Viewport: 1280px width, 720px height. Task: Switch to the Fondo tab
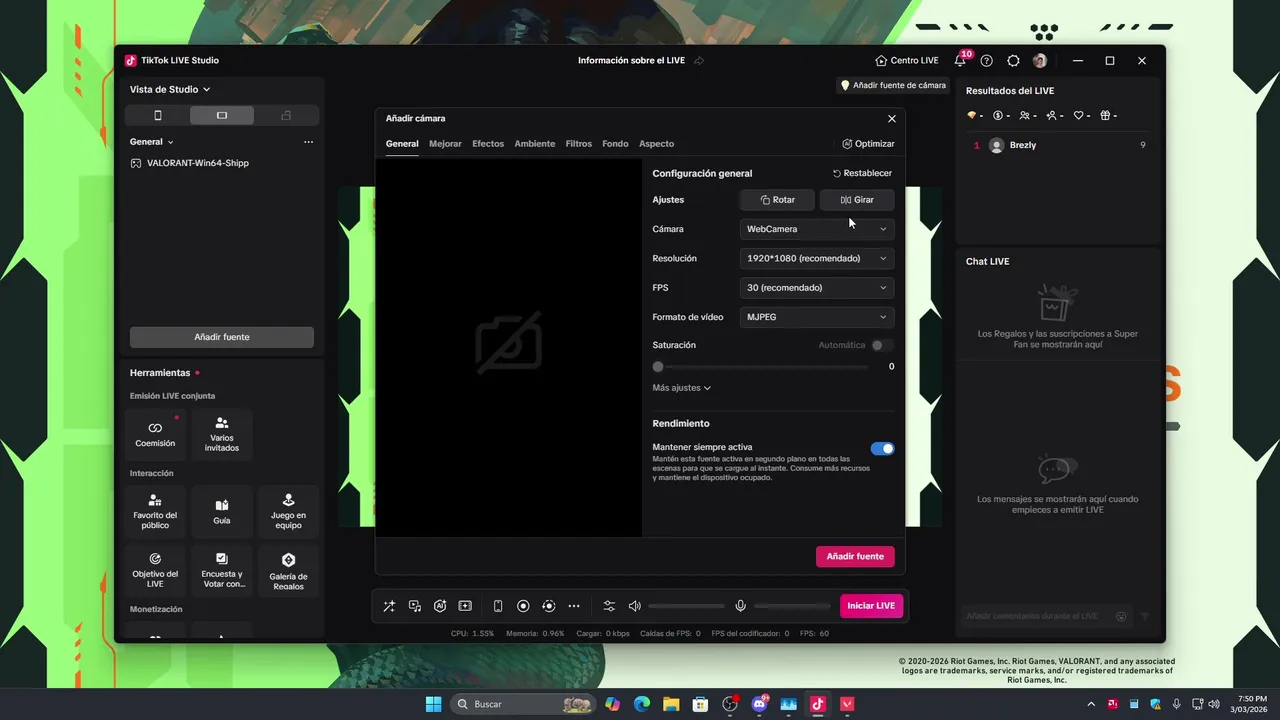(615, 144)
